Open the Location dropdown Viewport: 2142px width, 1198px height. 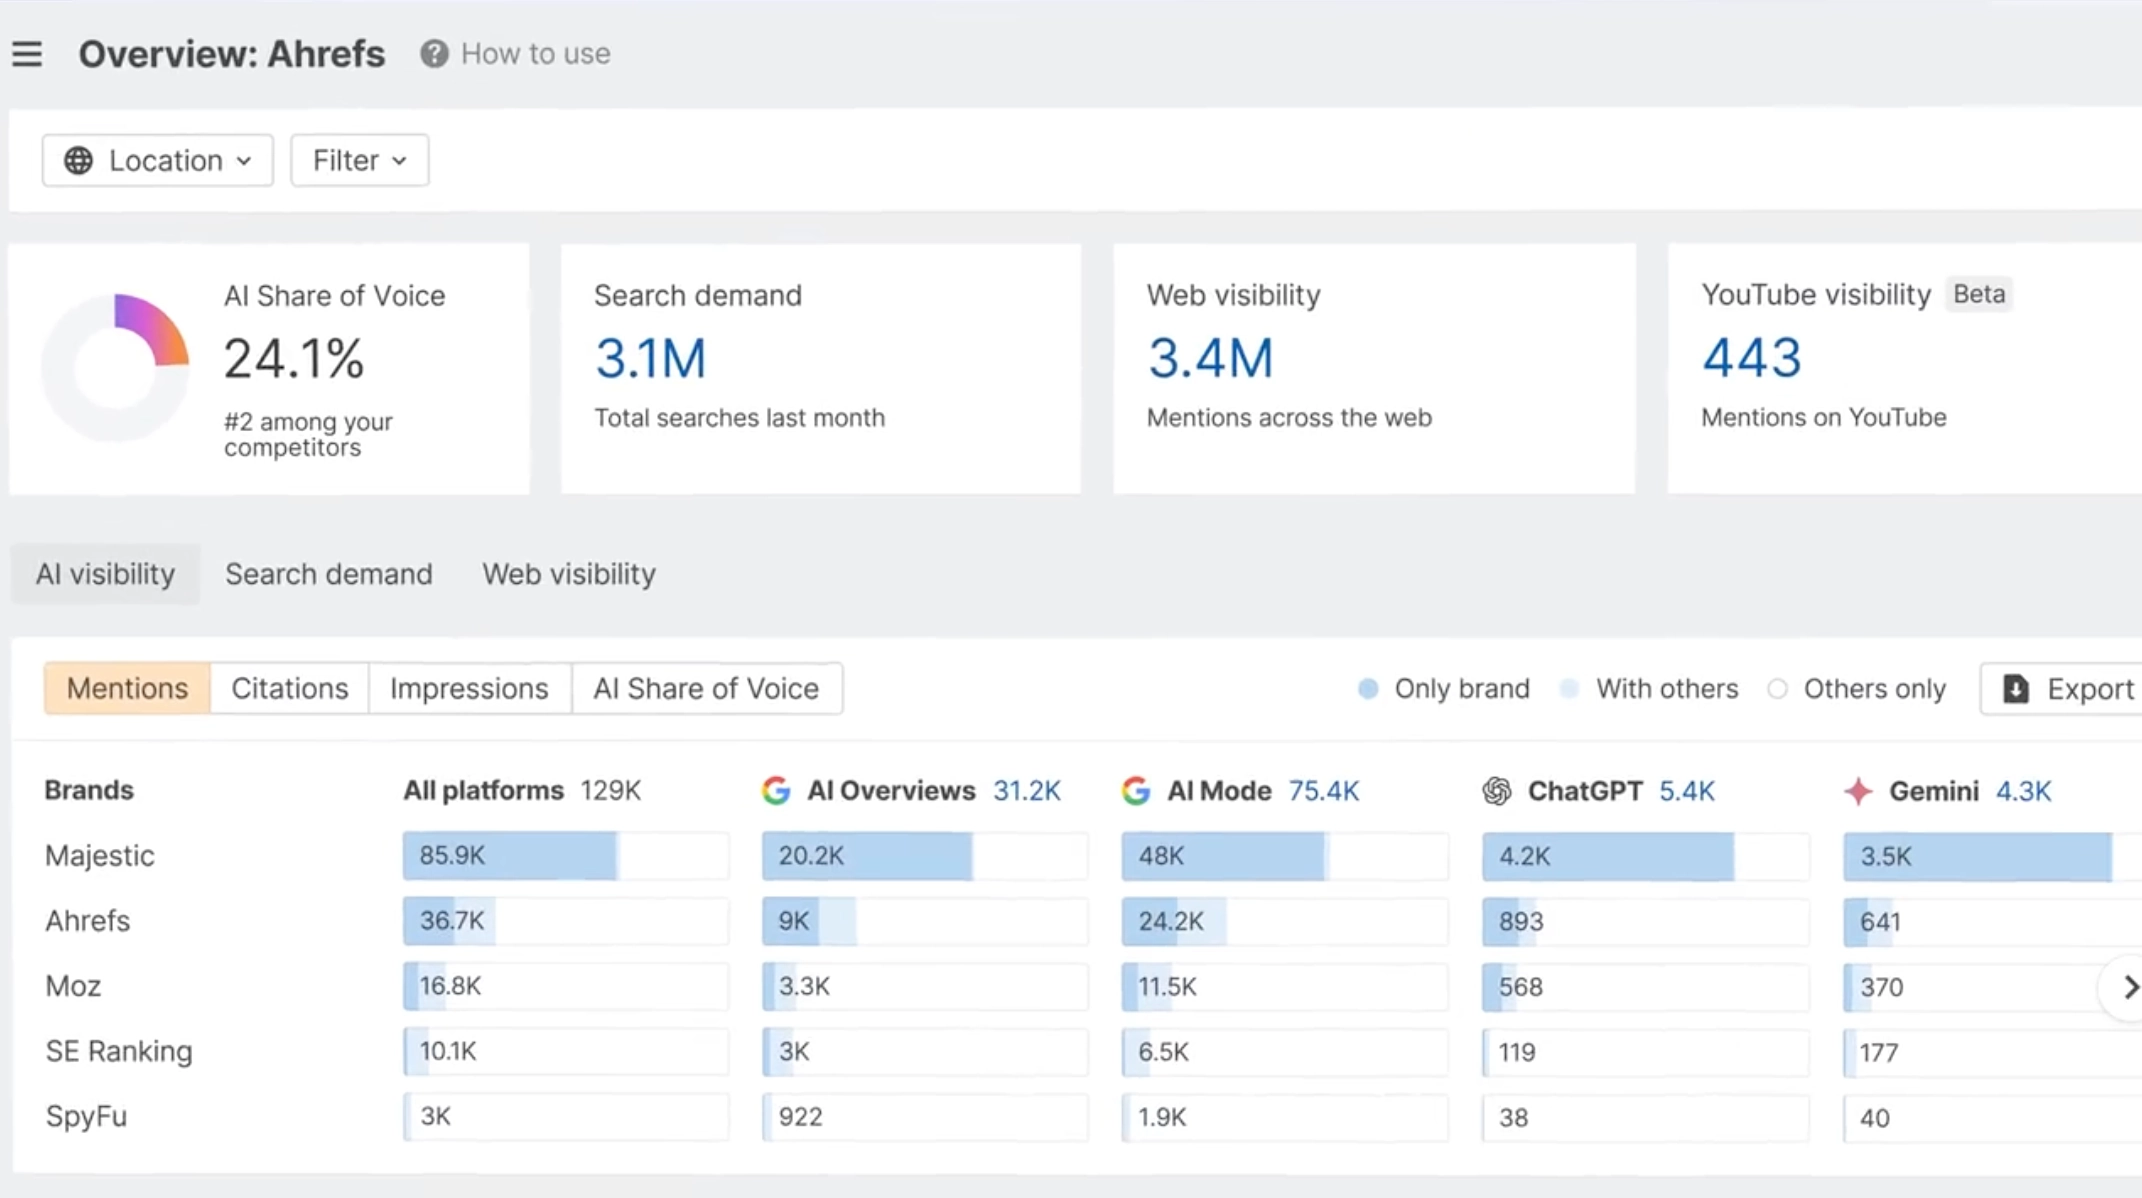point(158,161)
